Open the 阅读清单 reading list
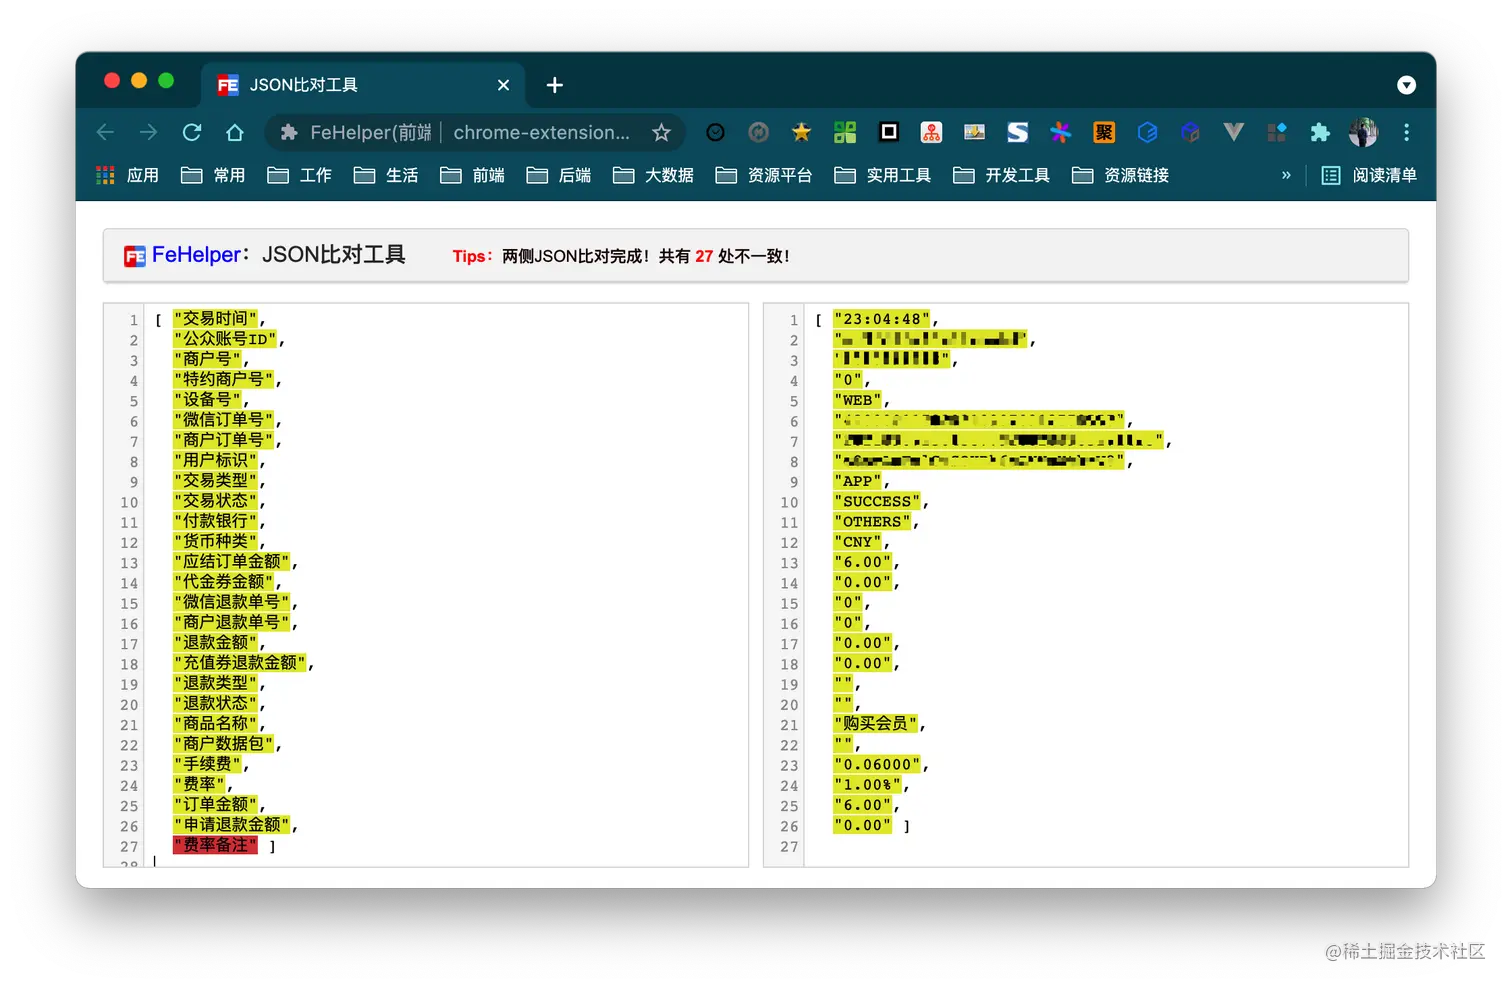Screen dimensions: 1512x988 click(1370, 175)
